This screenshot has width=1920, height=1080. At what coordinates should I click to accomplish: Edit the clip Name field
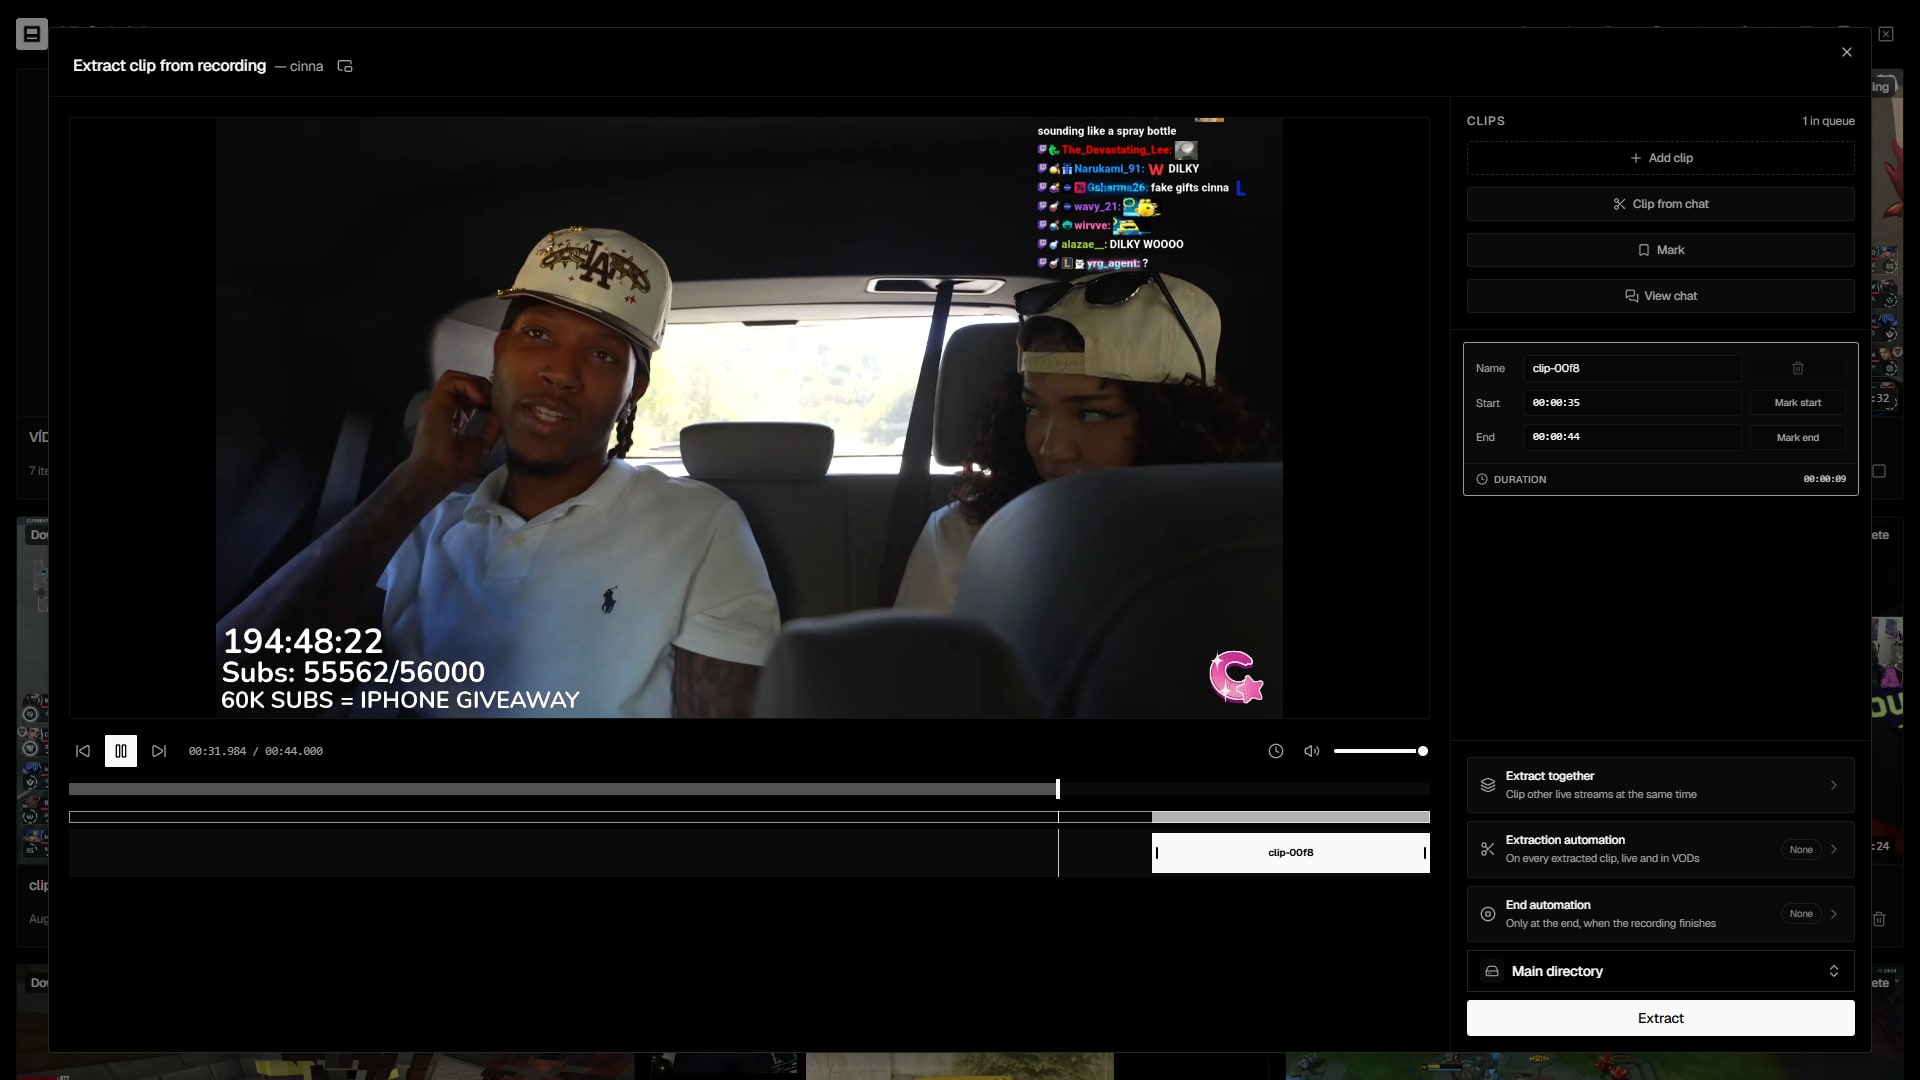point(1632,368)
